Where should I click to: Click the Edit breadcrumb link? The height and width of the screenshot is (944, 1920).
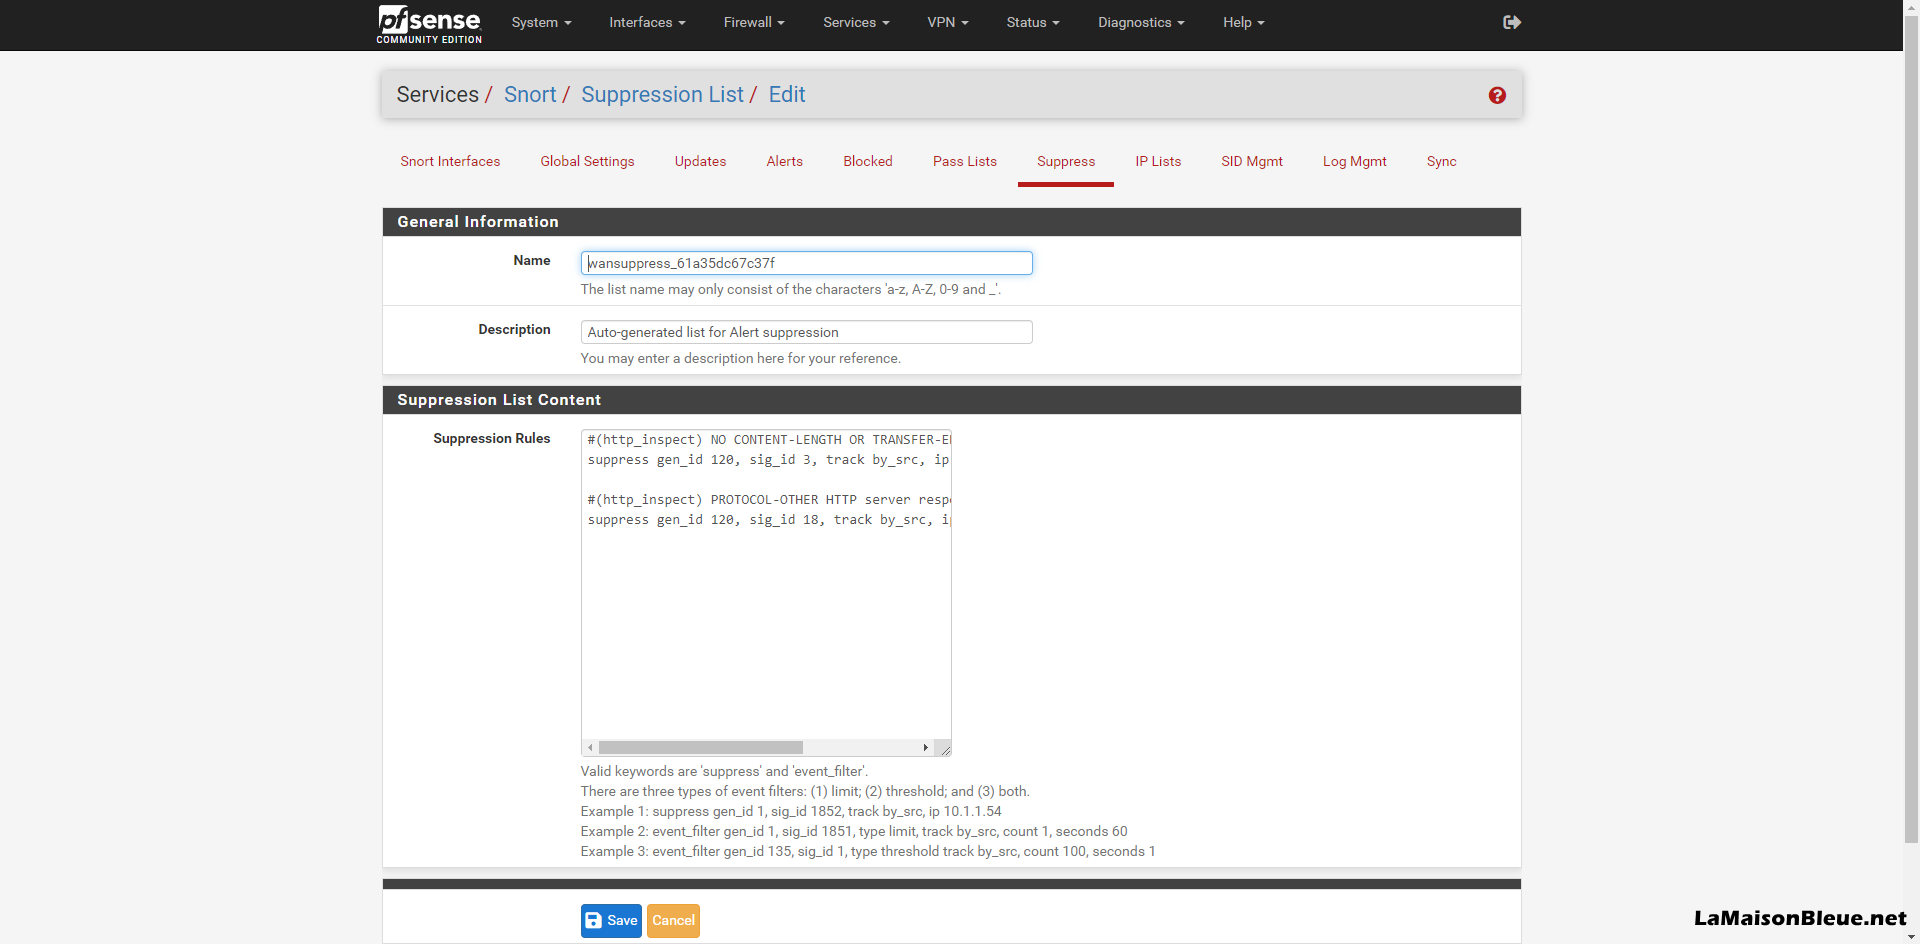tap(787, 94)
